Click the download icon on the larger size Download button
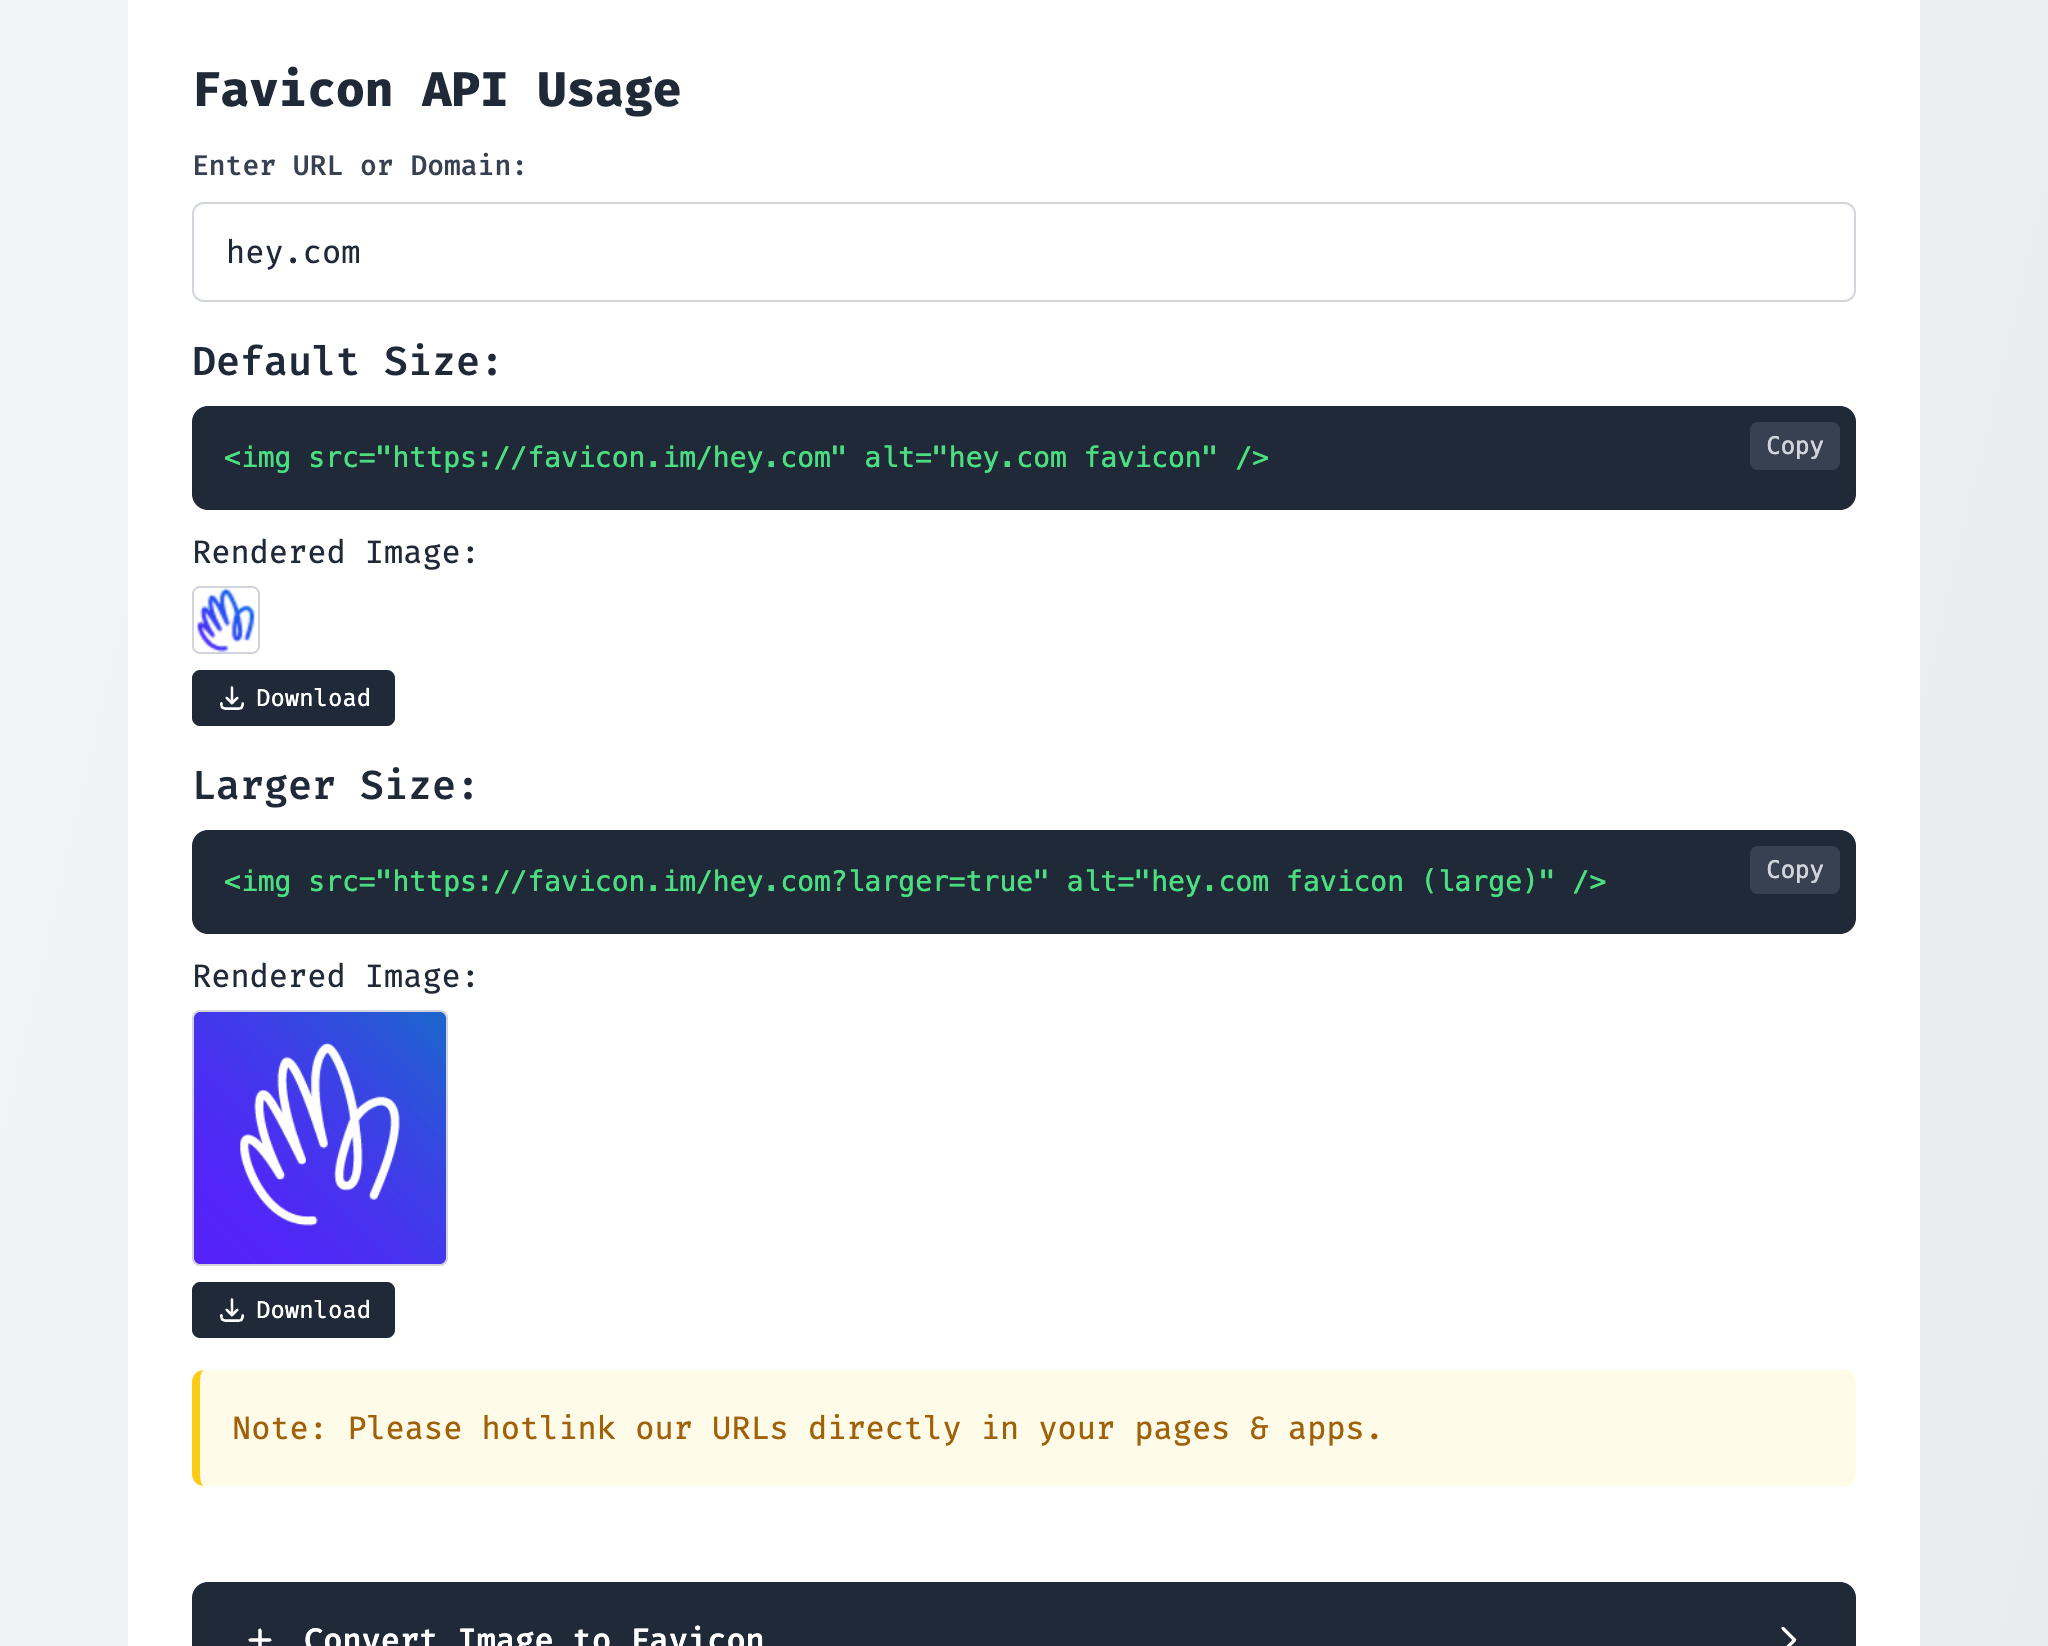Image resolution: width=2048 pixels, height=1646 pixels. pos(233,1310)
